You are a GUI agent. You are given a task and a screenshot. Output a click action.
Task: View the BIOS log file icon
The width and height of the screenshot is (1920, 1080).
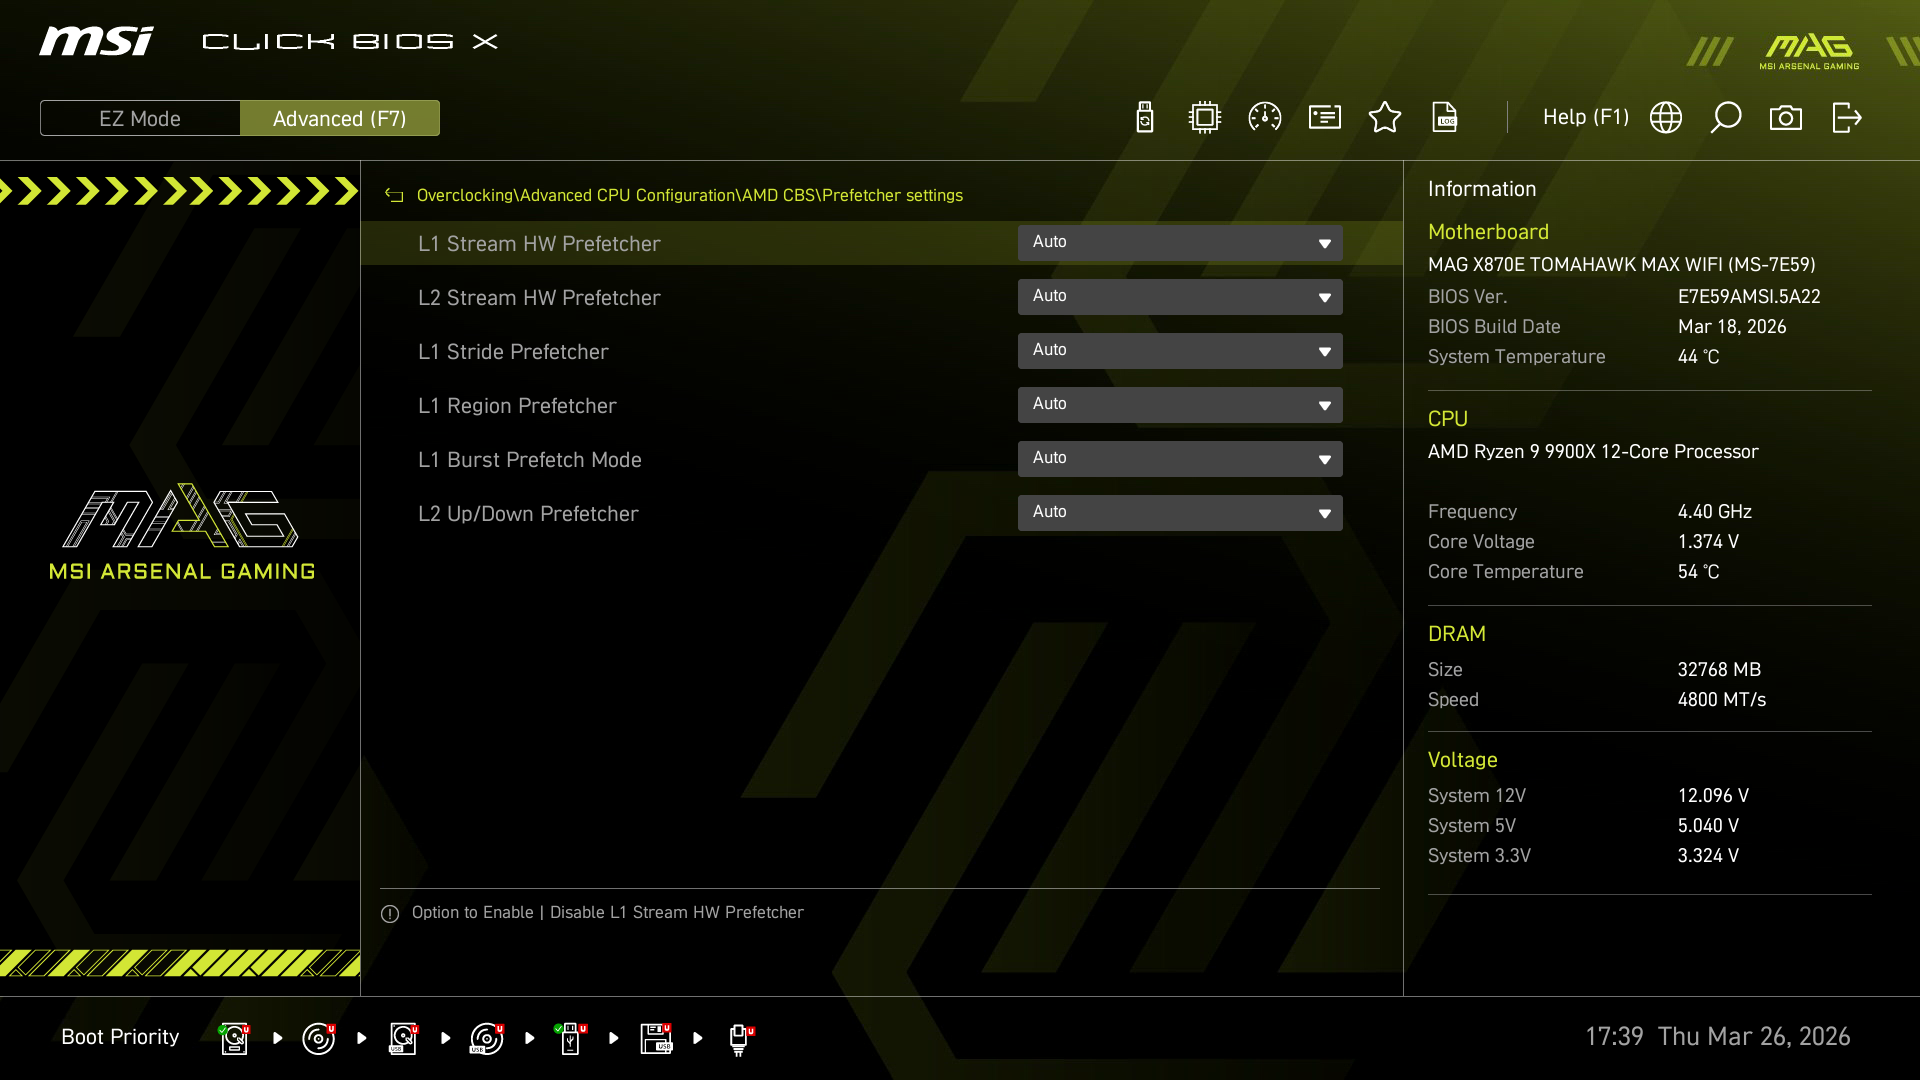[1445, 117]
